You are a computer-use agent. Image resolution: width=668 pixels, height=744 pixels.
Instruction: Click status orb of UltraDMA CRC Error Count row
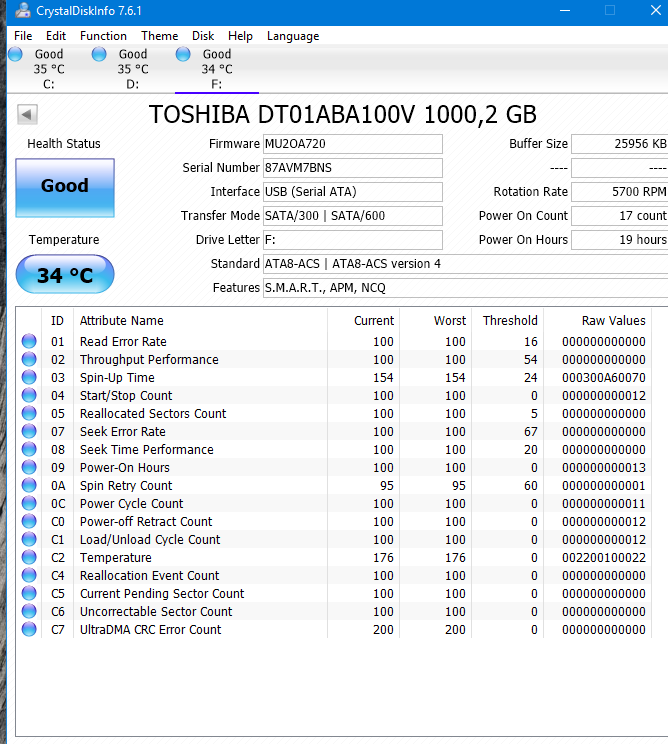(29, 630)
